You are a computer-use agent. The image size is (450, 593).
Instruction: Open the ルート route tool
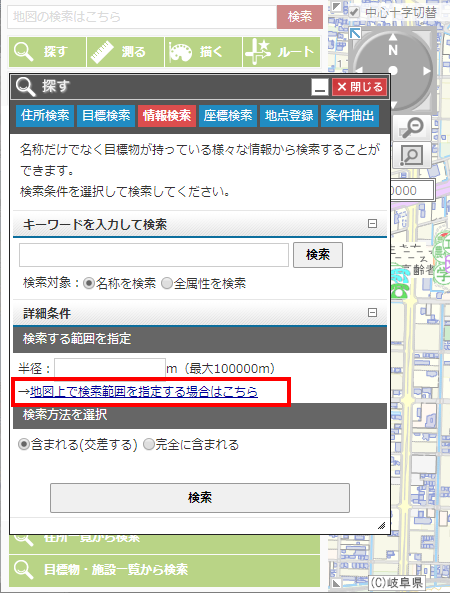pos(281,52)
